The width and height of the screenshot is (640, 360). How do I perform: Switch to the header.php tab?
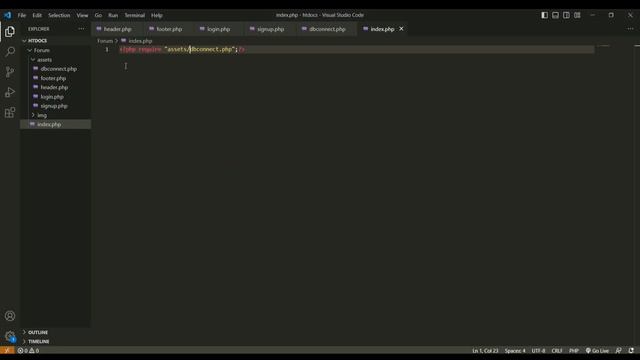click(x=118, y=29)
